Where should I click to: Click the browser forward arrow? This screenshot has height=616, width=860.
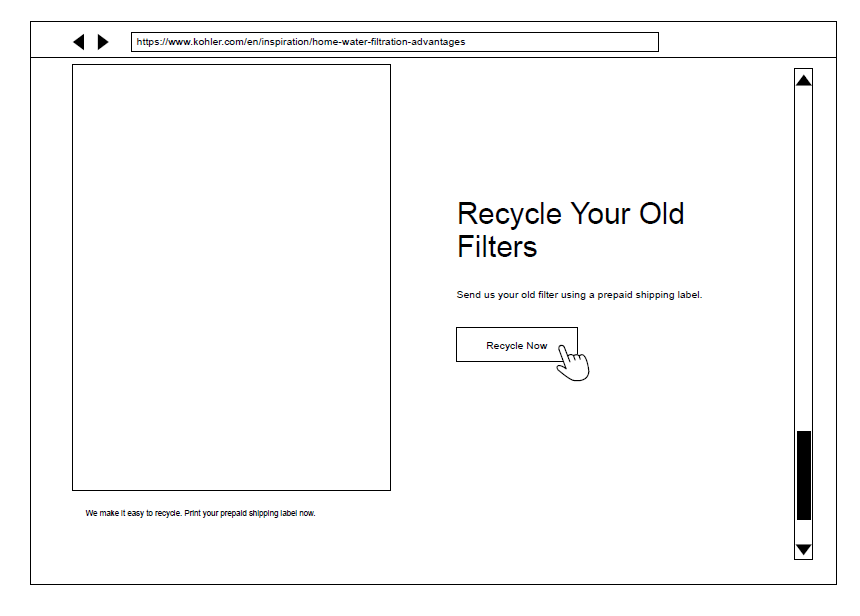coord(103,42)
